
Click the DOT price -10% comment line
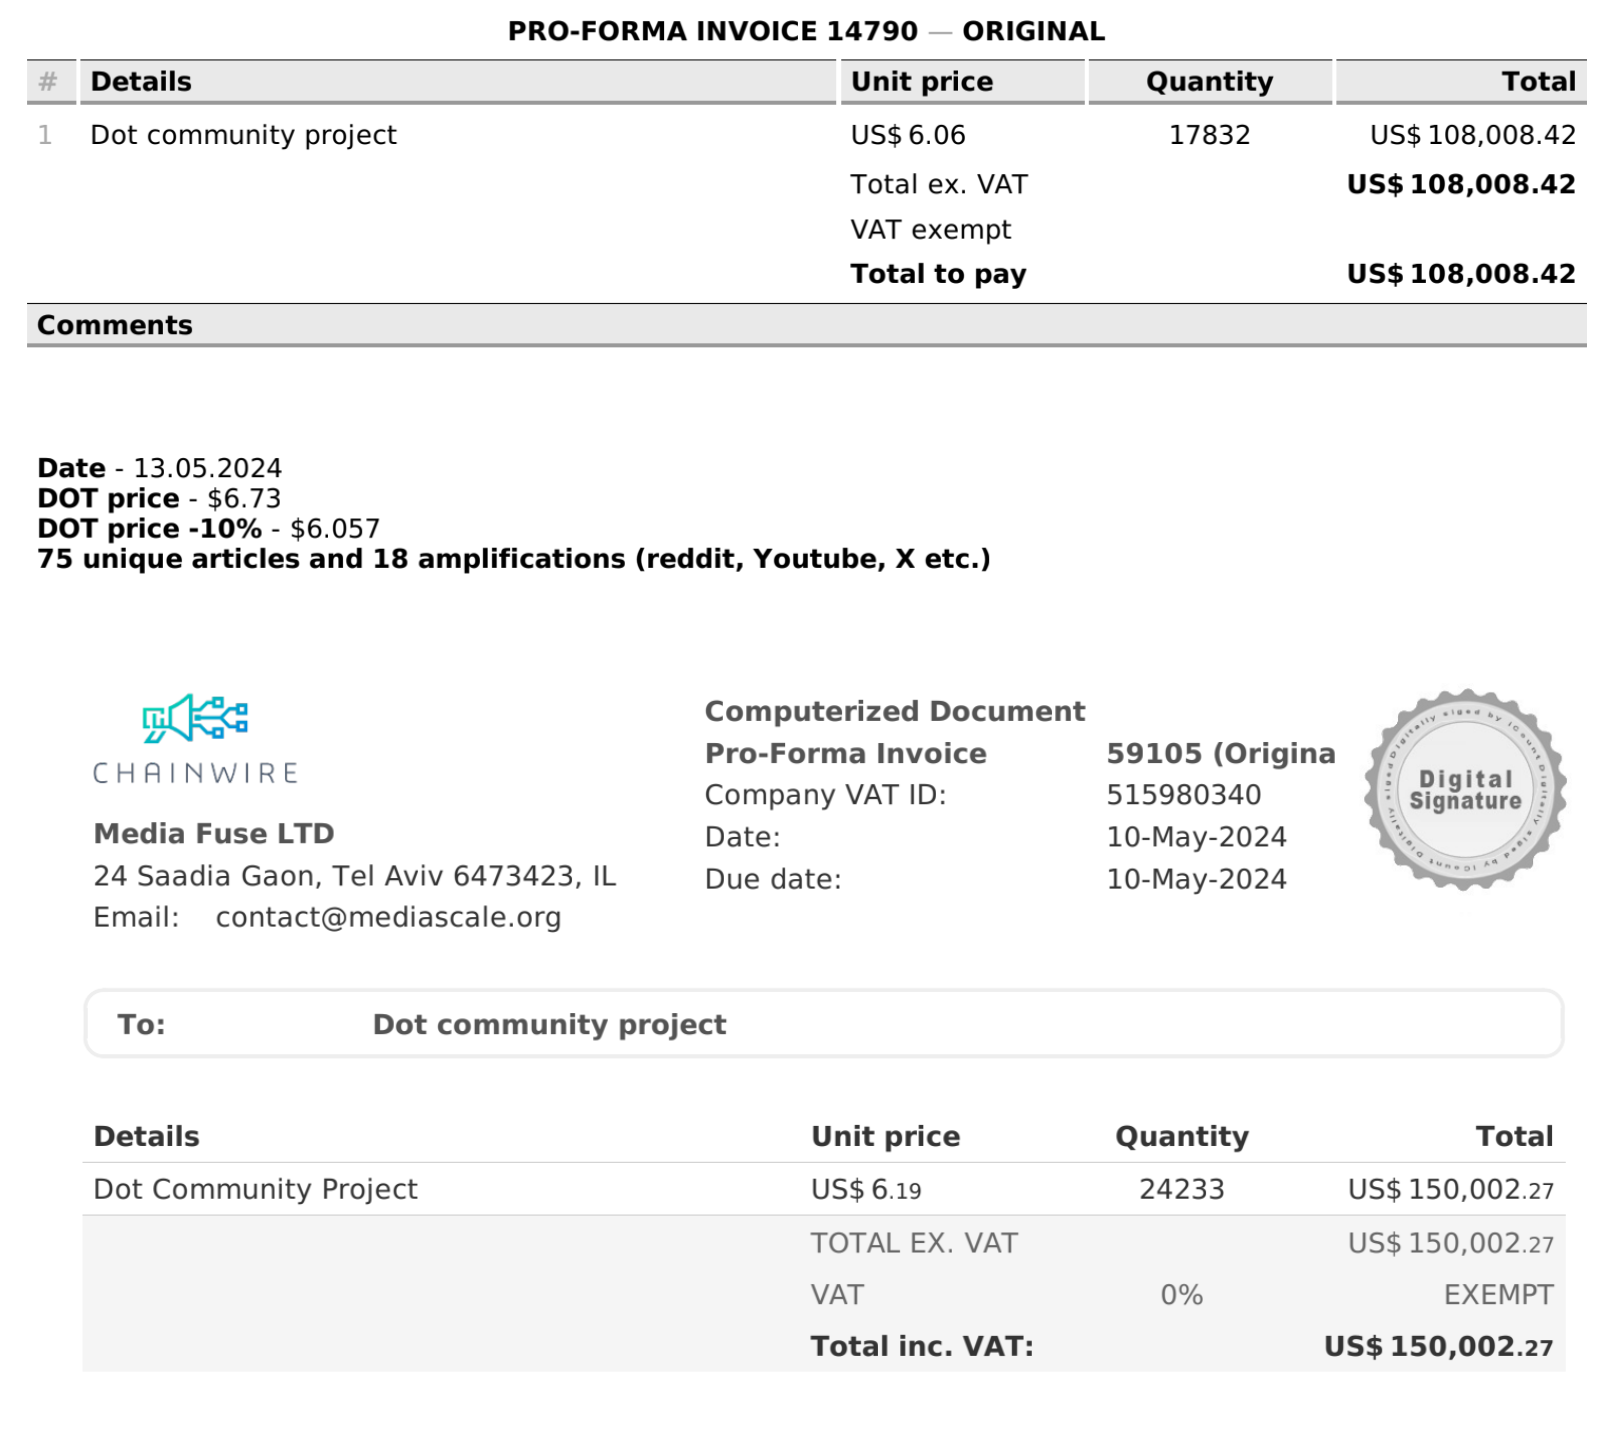pos(208,528)
